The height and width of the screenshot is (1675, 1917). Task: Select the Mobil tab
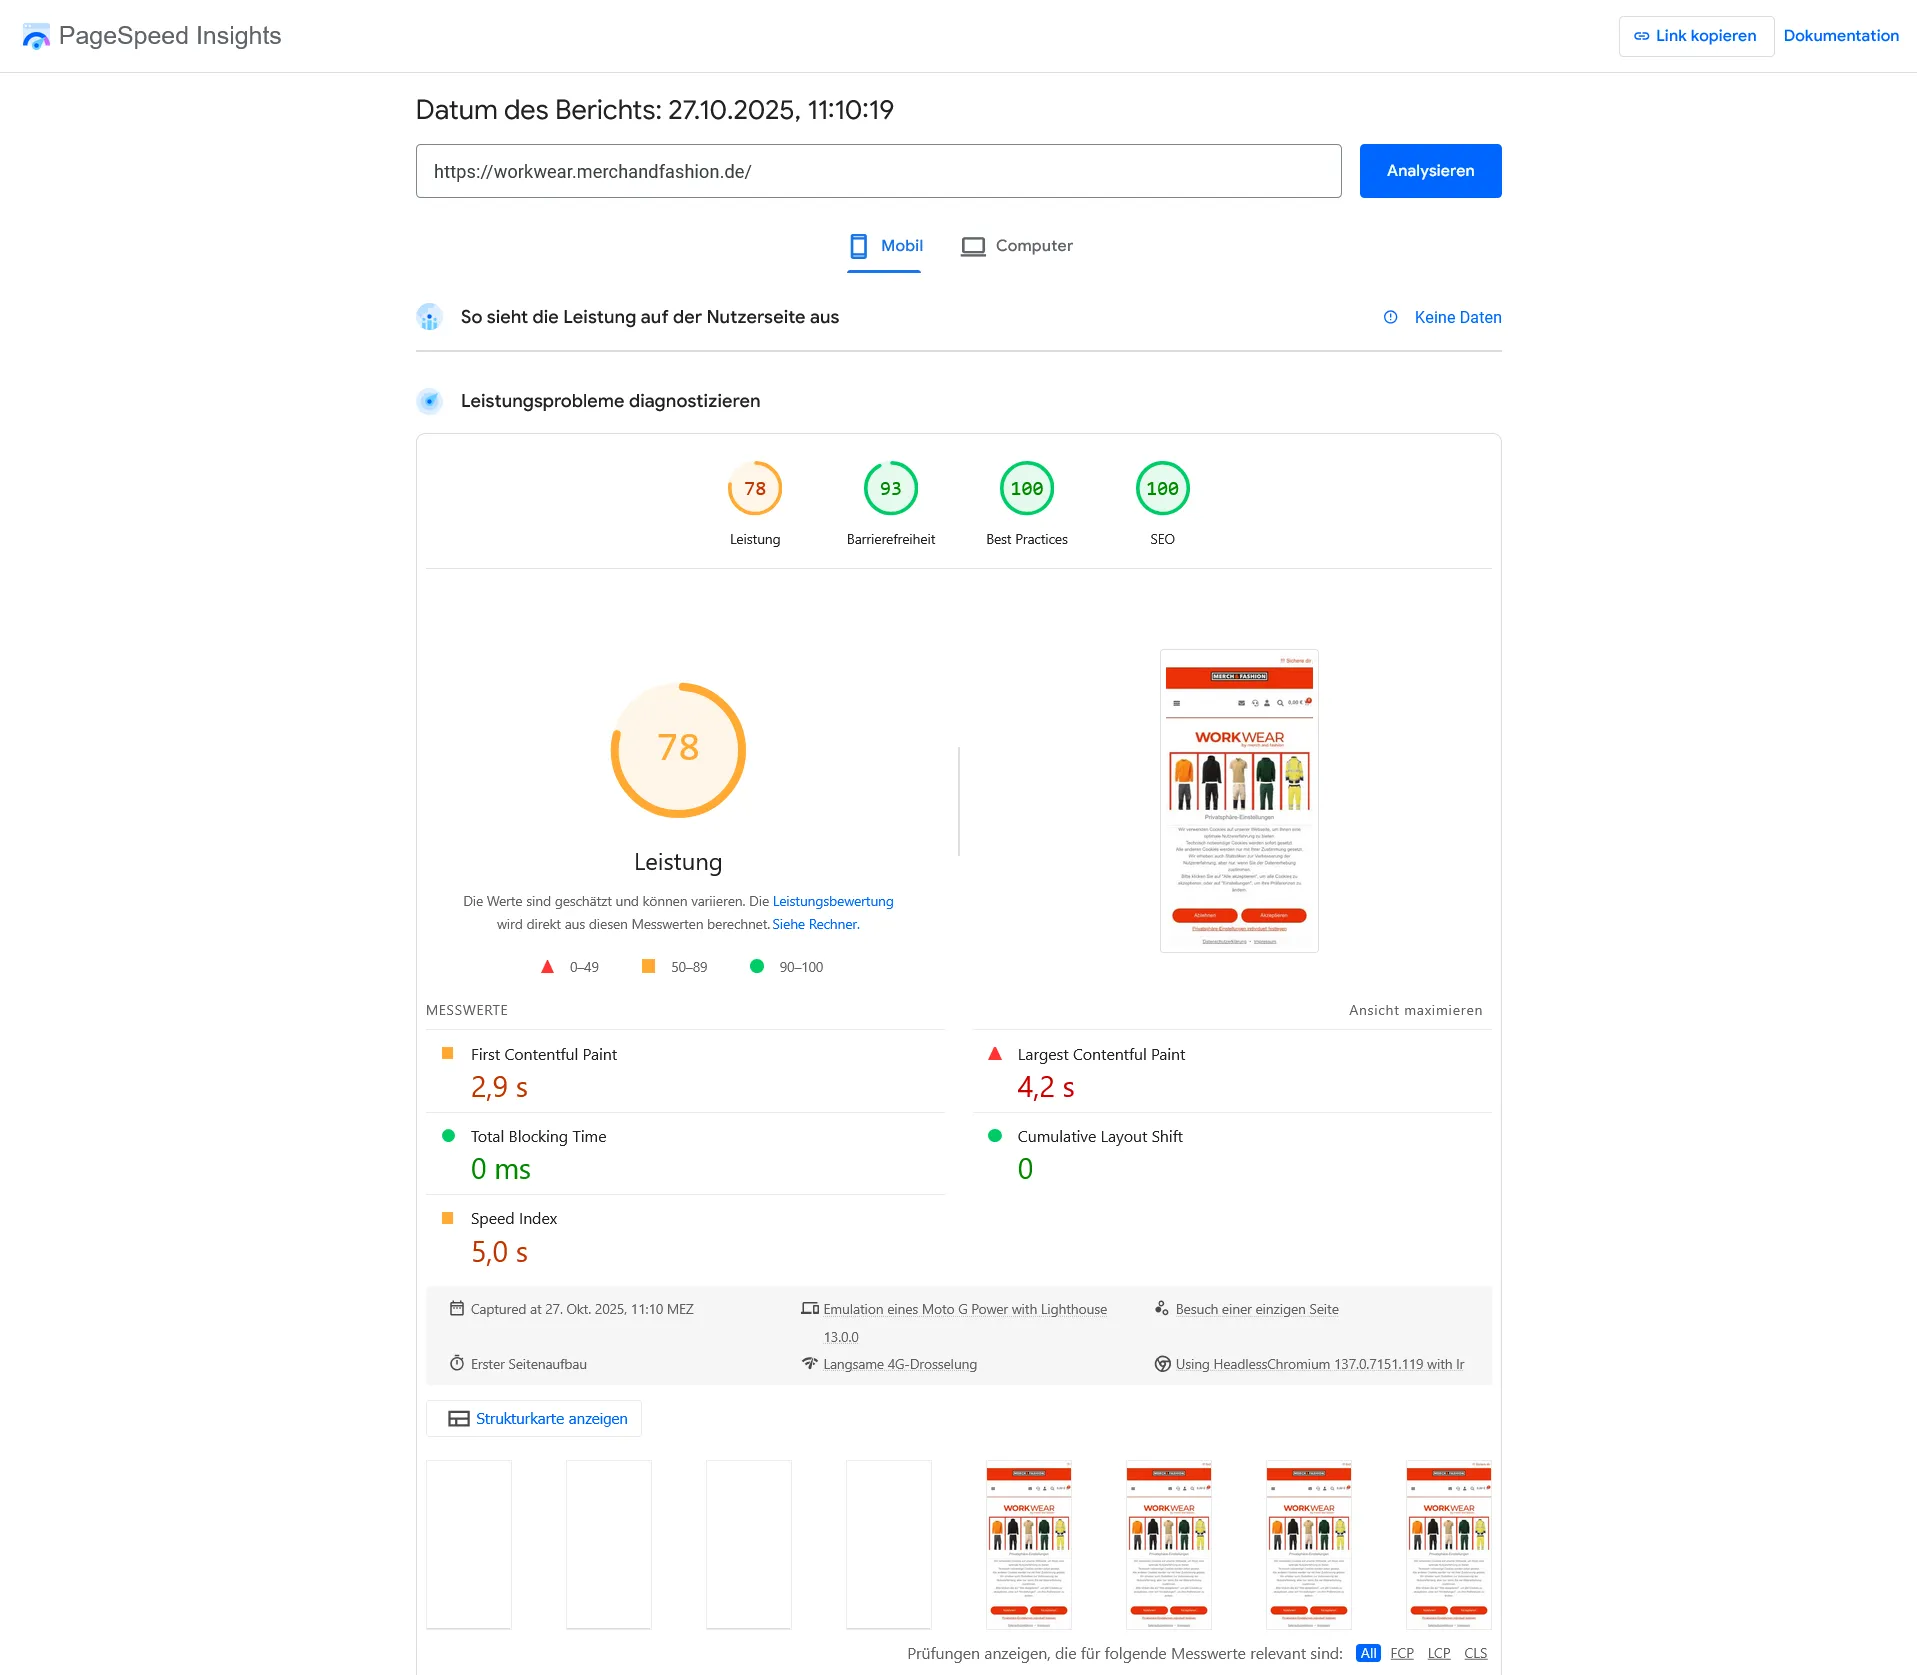(884, 246)
